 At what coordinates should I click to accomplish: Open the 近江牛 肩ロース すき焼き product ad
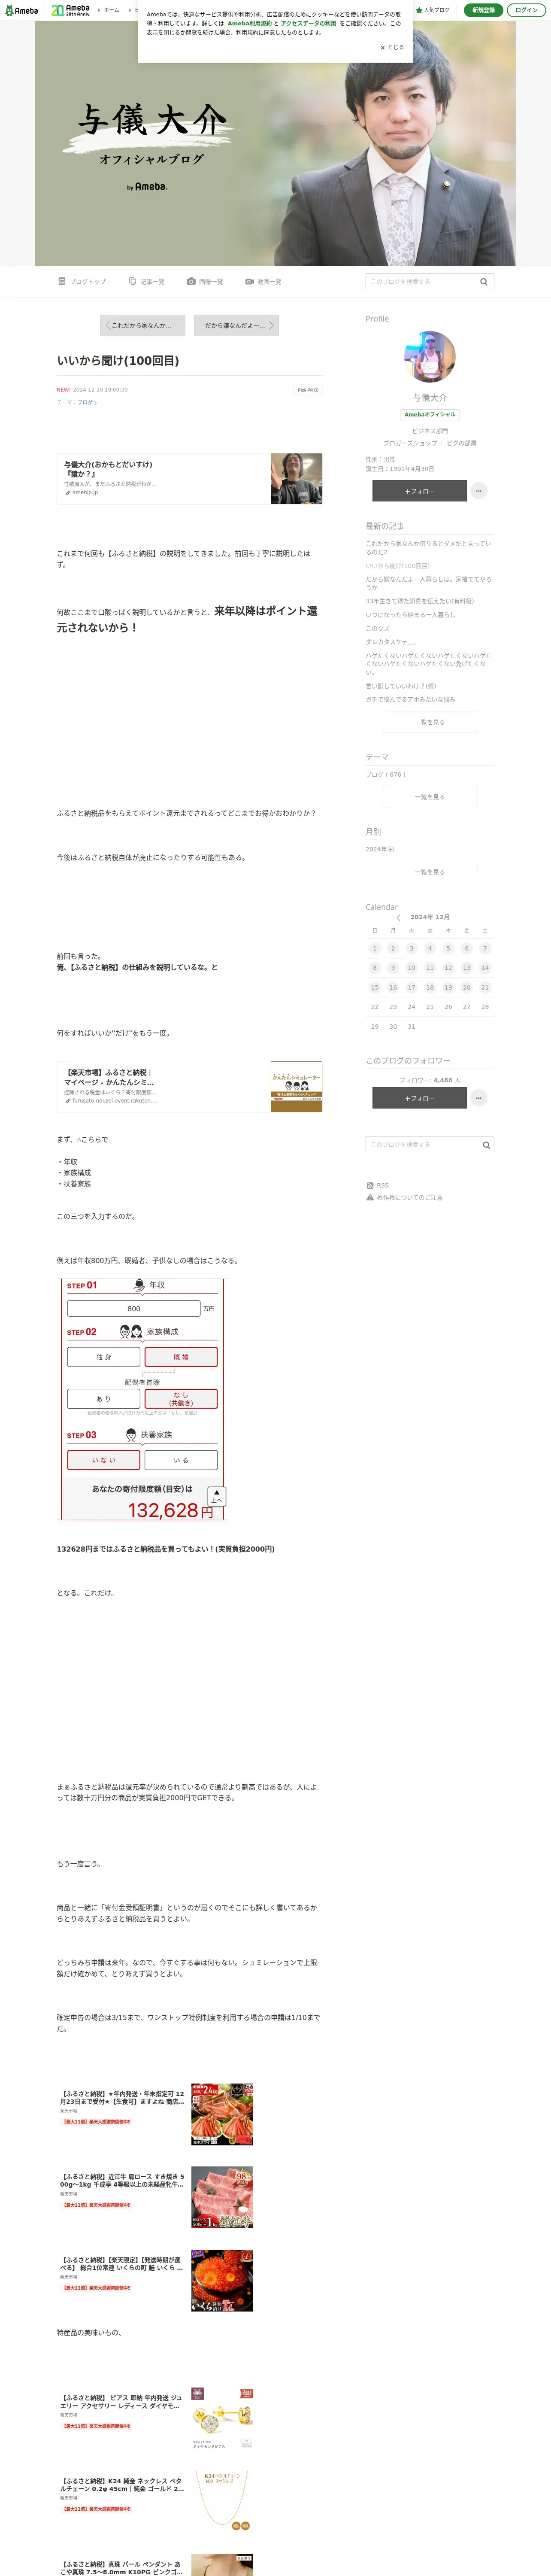(155, 2197)
